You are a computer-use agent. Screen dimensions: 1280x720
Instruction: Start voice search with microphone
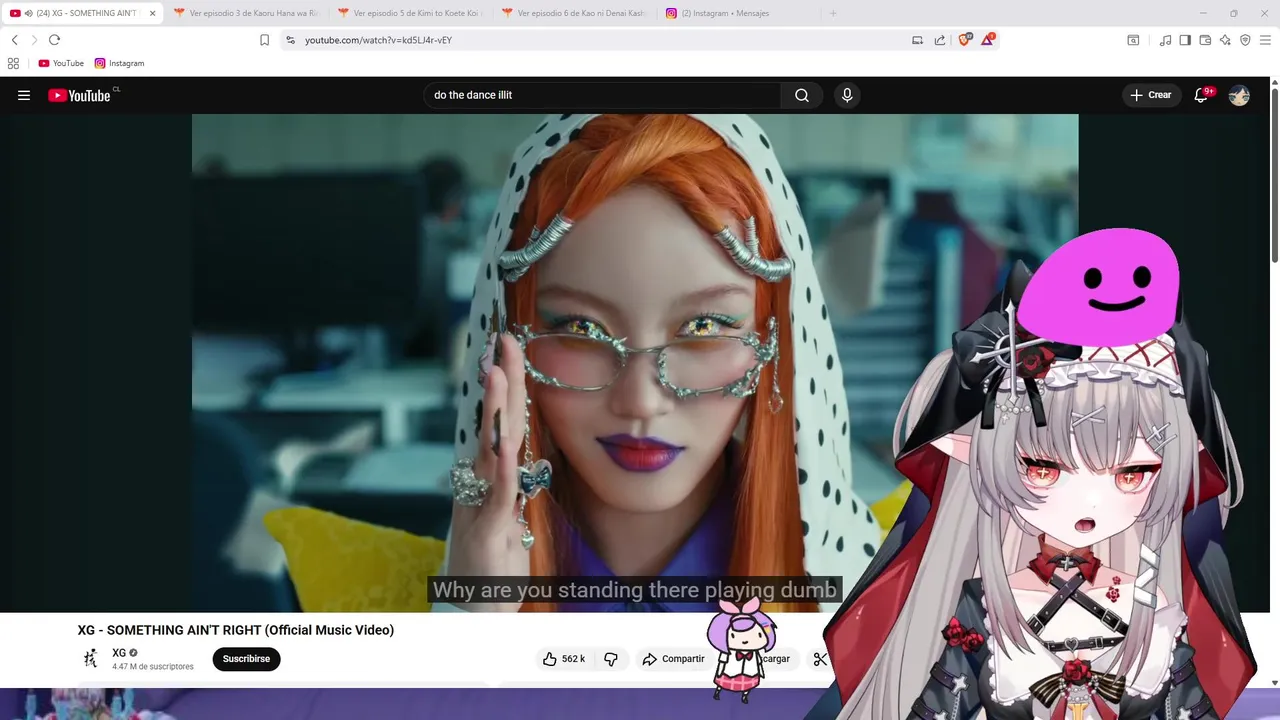pyautogui.click(x=847, y=95)
